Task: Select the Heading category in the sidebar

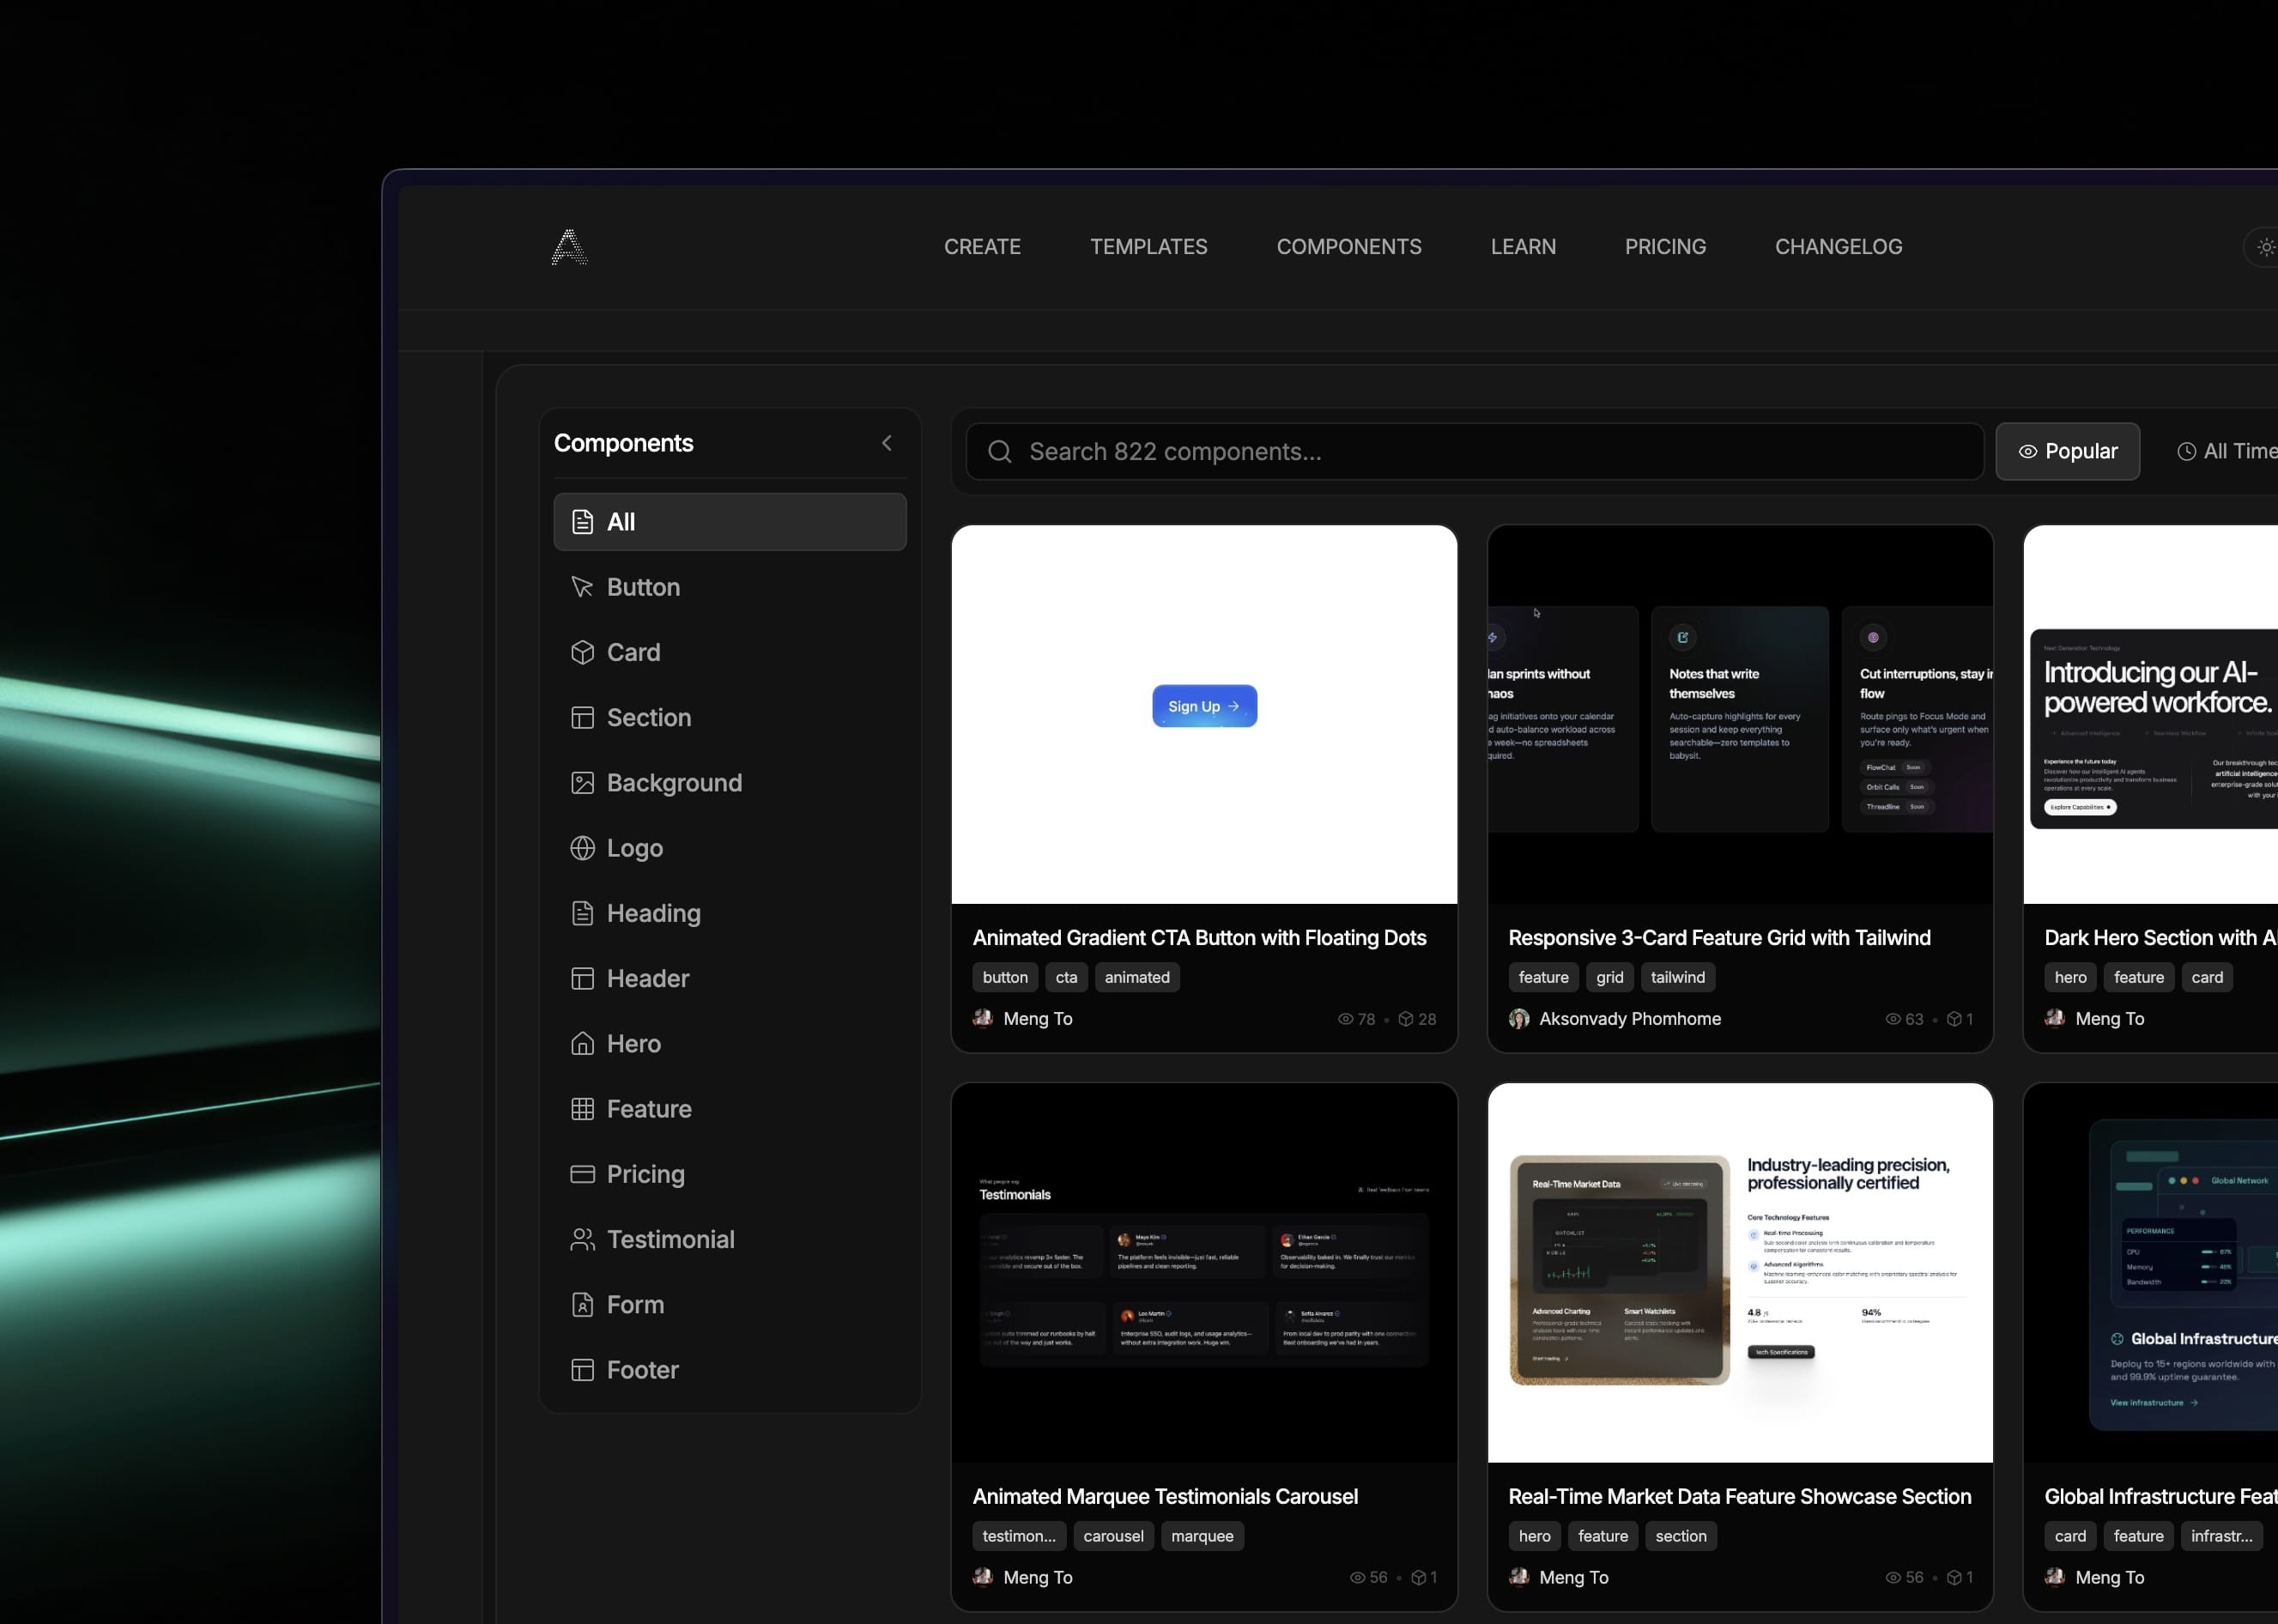Action: [x=654, y=913]
